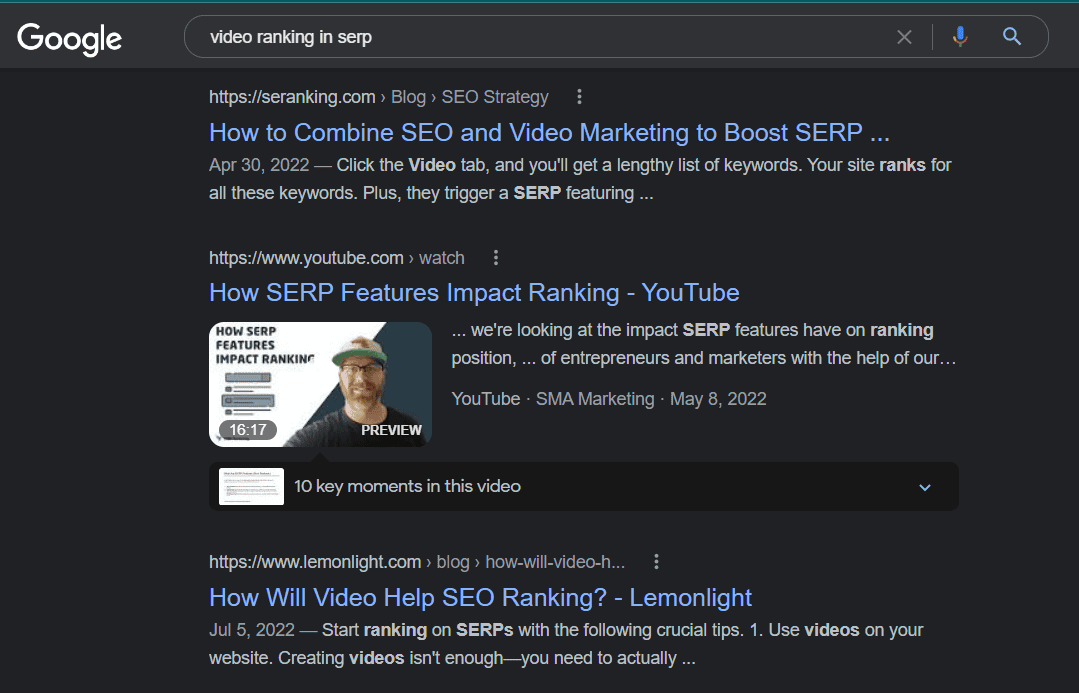Click the magnifying glass search icon

(x=1012, y=37)
